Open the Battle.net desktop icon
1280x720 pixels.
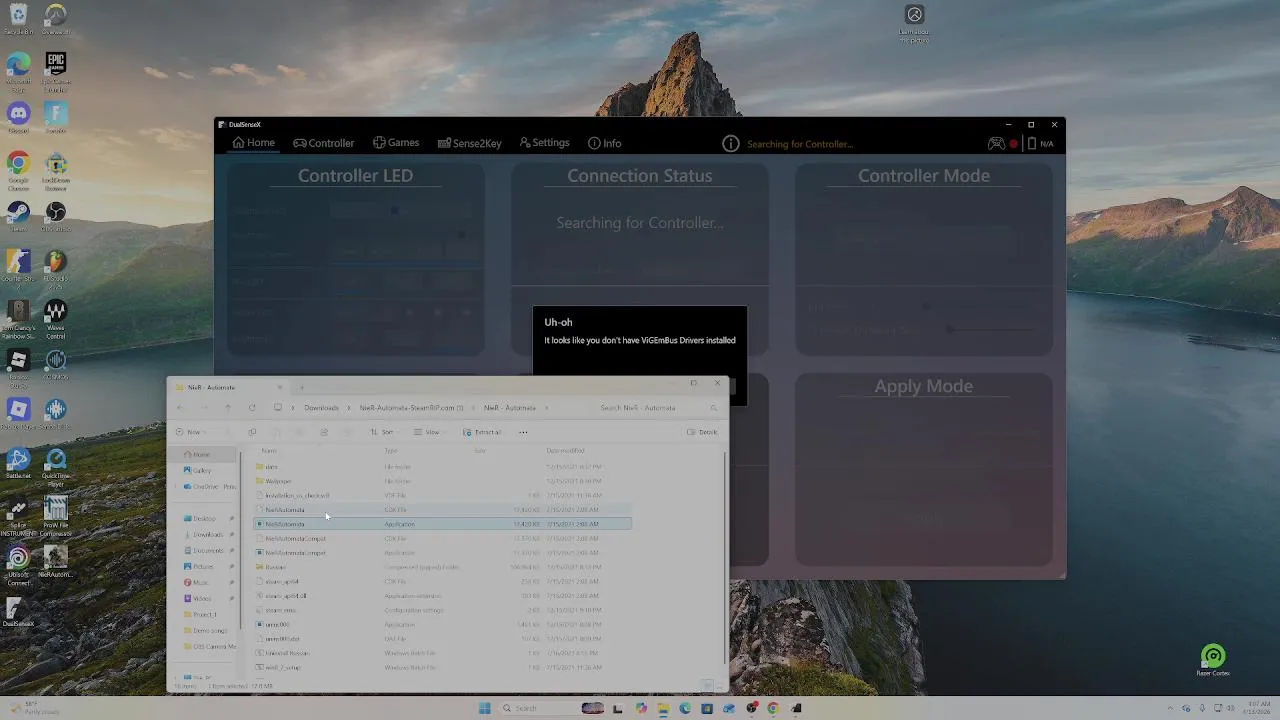click(x=18, y=464)
